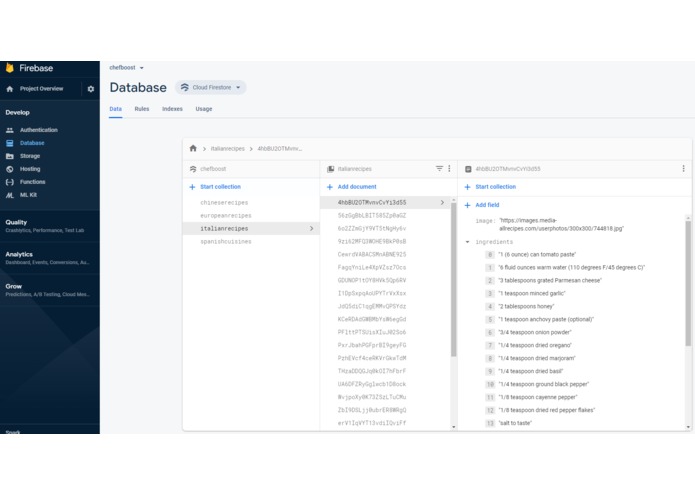This screenshot has width=695, height=494.
Task: Open ML Kit in the Develop menu
Action: (x=28, y=195)
